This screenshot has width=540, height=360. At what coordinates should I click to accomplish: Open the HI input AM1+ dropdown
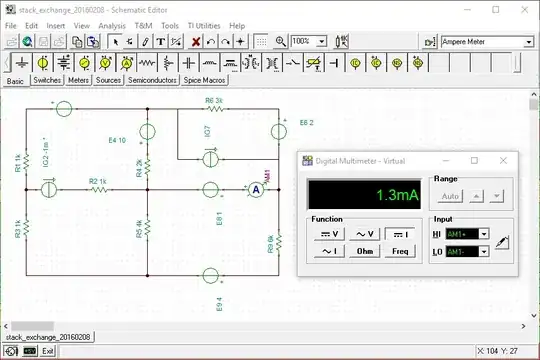point(484,234)
